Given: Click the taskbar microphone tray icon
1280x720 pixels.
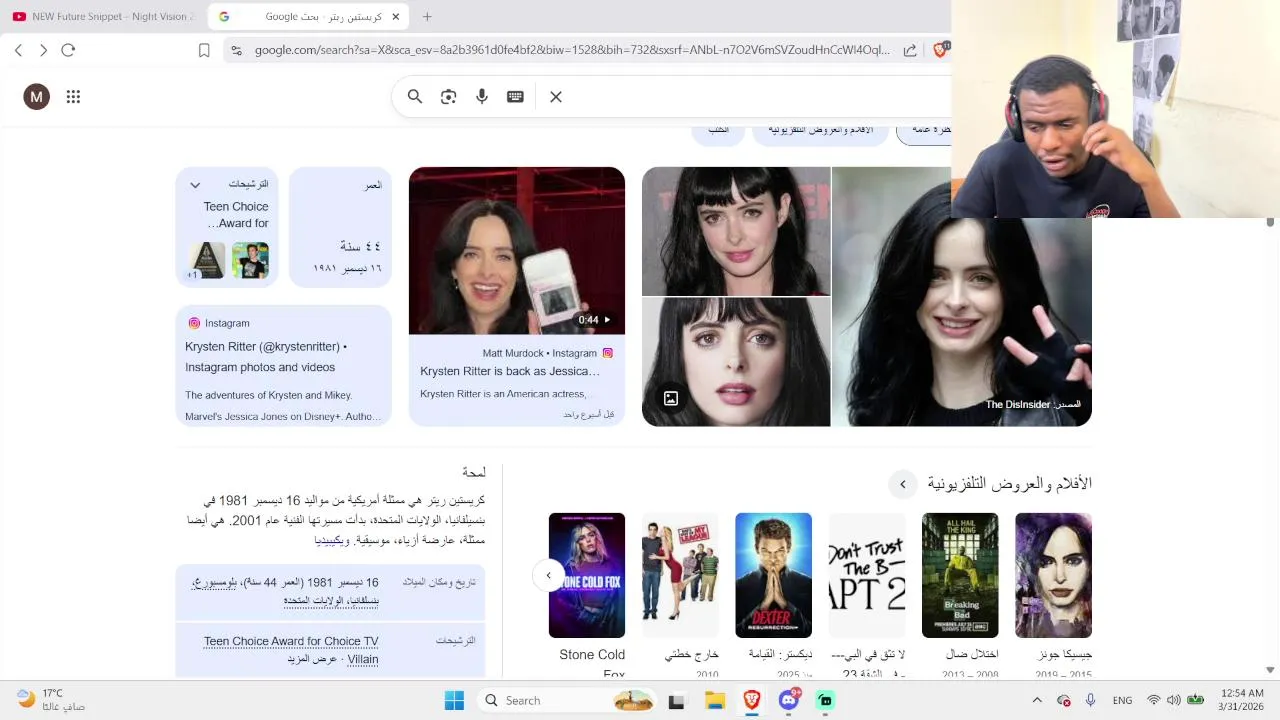Looking at the screenshot, I should click(x=1090, y=700).
